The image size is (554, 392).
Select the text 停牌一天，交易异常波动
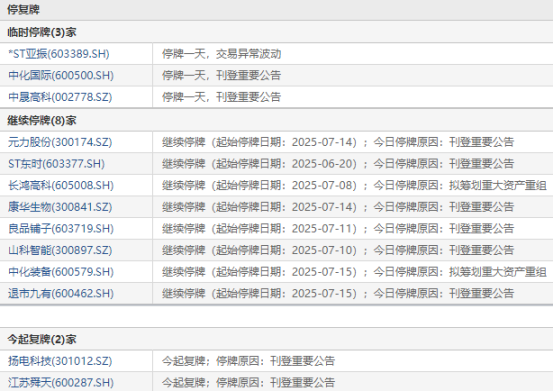coord(222,54)
